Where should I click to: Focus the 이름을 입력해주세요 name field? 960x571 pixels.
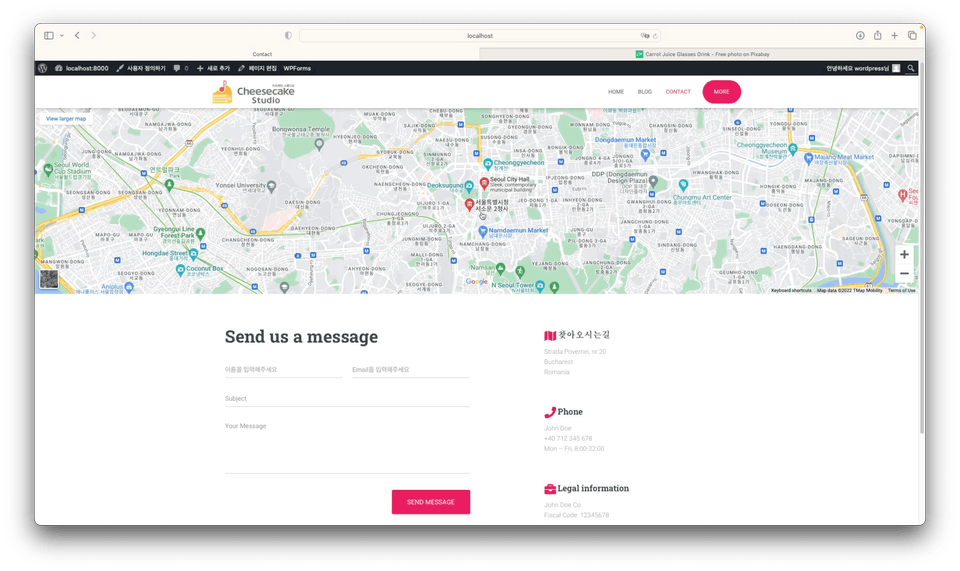283,370
